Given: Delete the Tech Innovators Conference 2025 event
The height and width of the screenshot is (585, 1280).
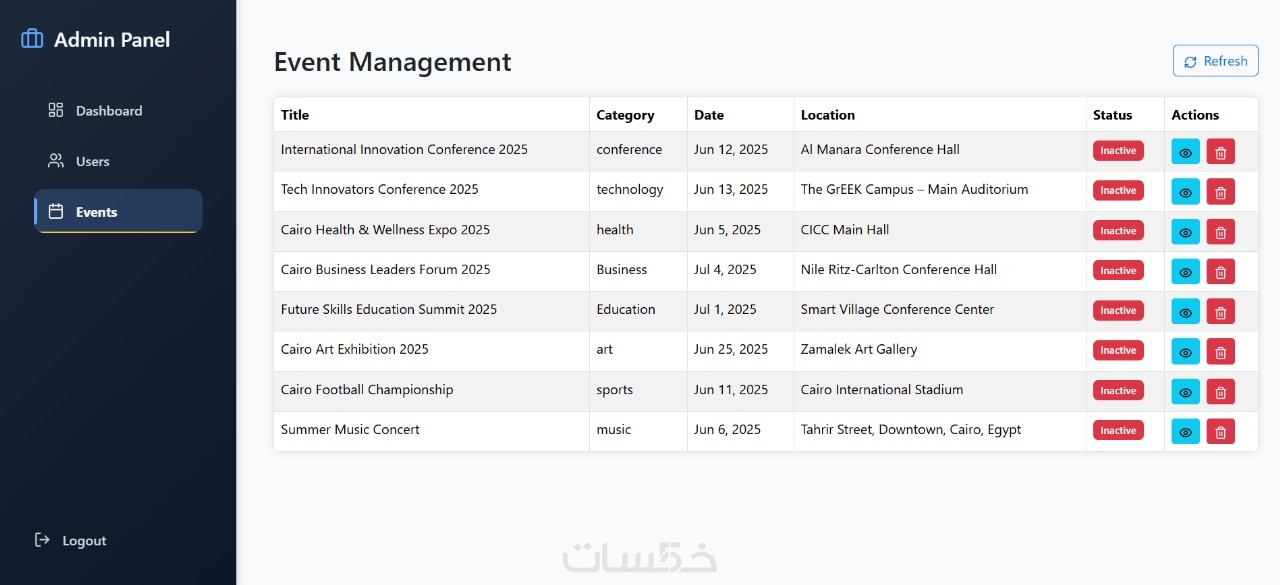Looking at the screenshot, I should coord(1220,191).
